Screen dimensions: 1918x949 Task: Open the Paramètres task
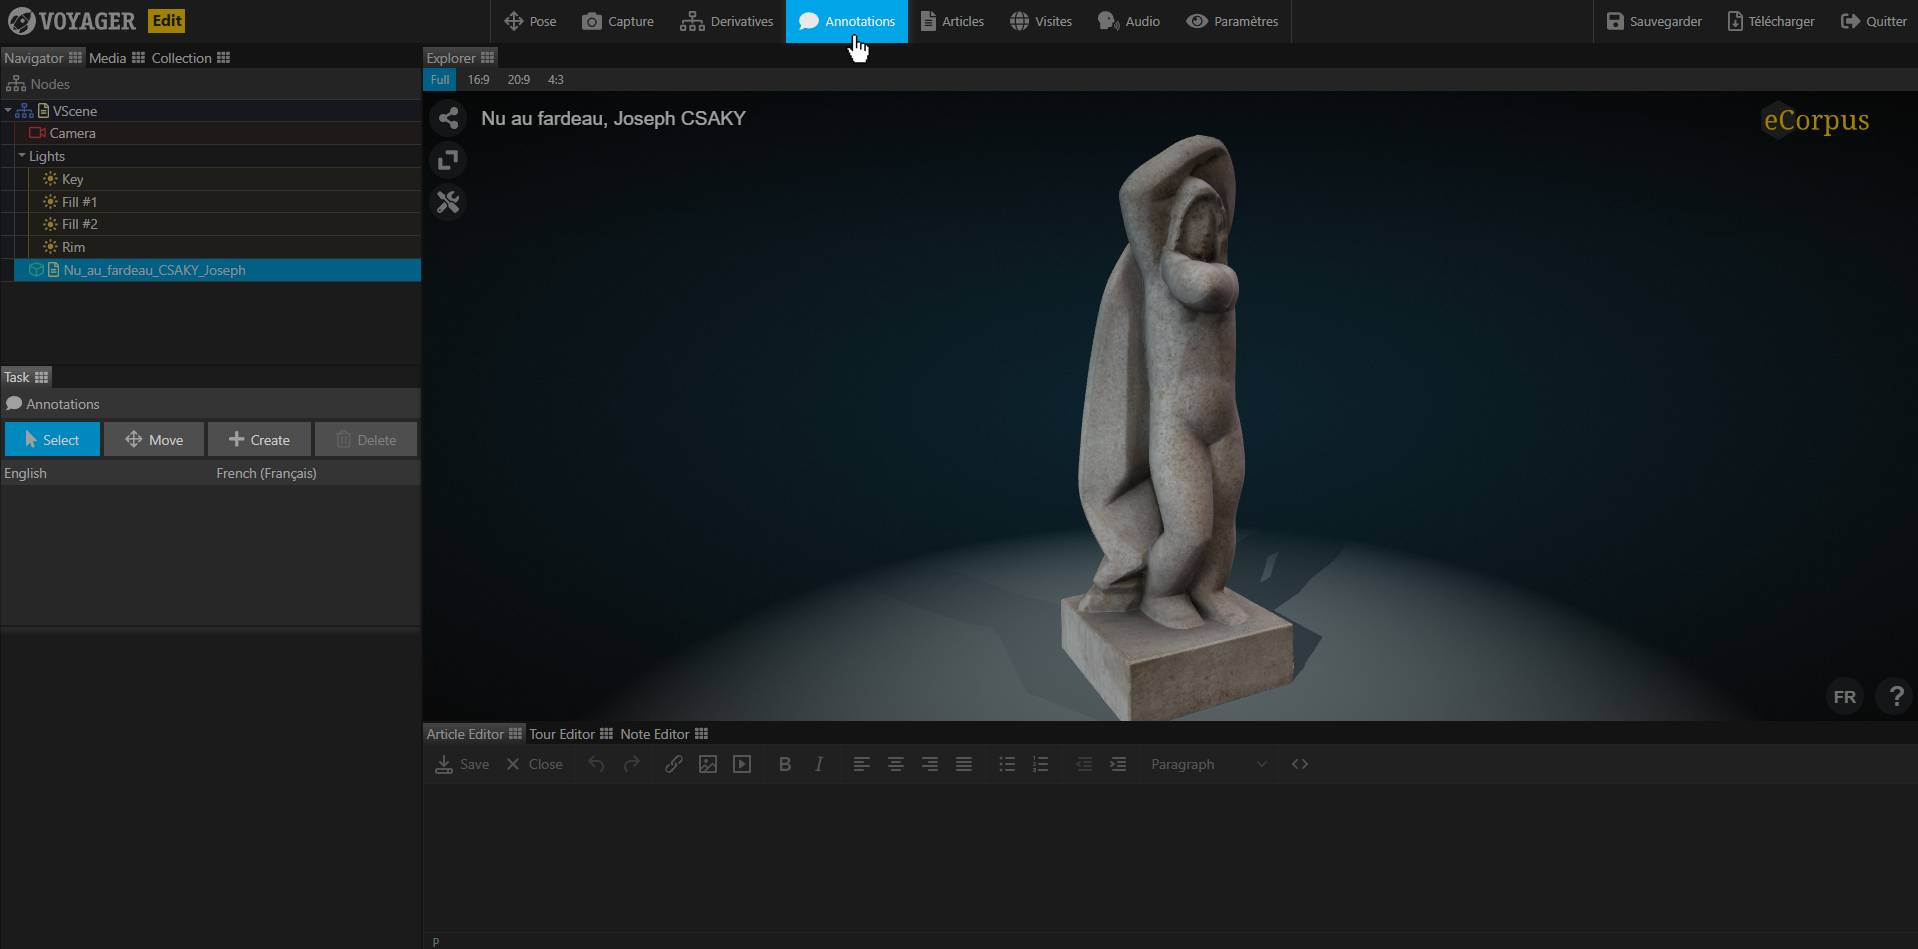coord(1232,21)
